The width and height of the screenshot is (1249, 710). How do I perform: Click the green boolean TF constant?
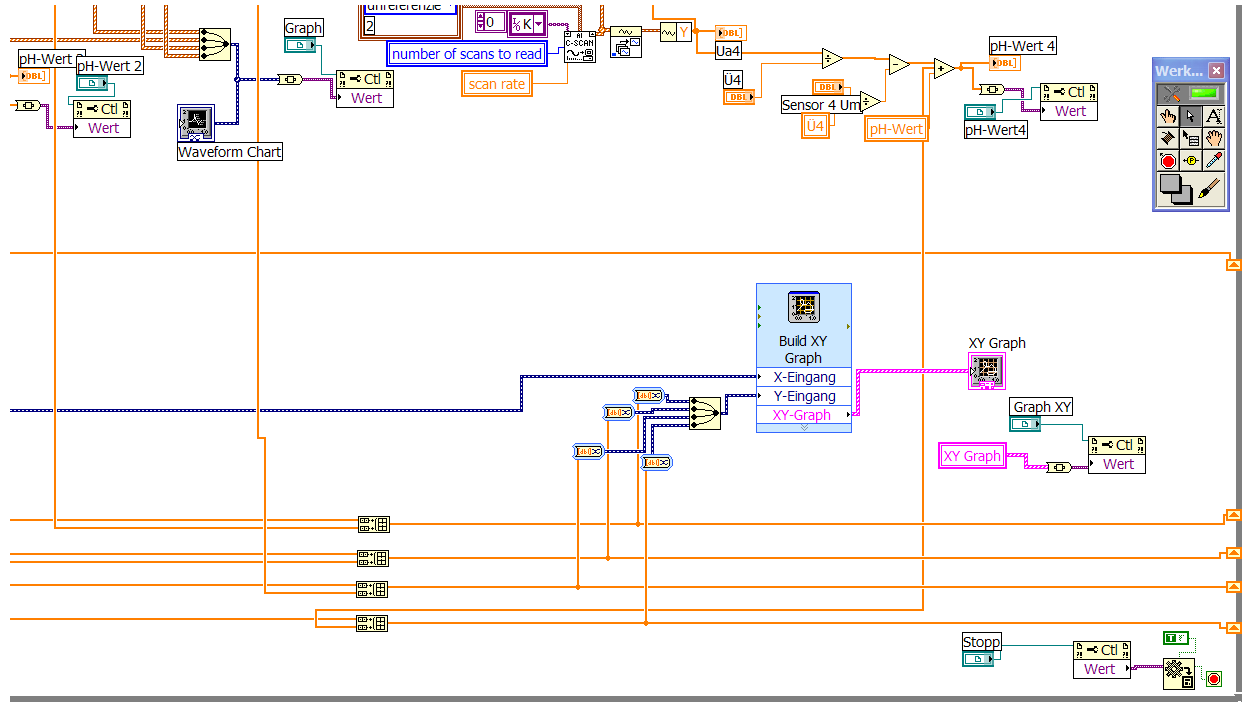click(1176, 638)
